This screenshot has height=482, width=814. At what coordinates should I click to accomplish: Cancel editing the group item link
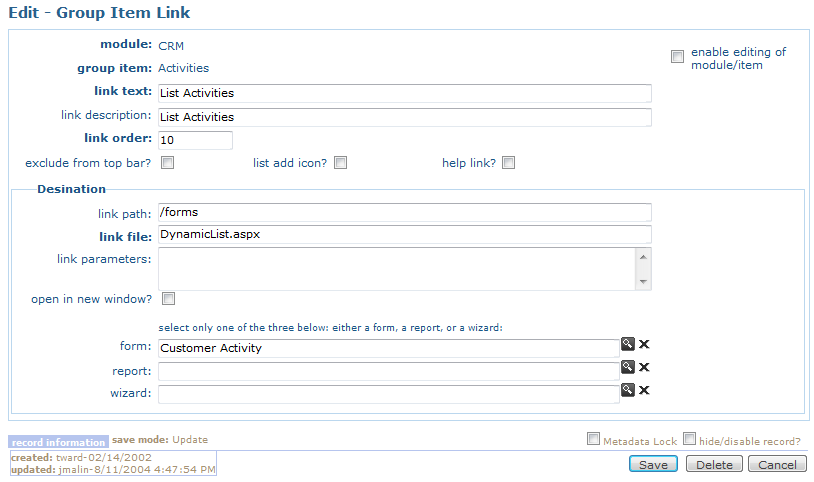click(x=777, y=464)
